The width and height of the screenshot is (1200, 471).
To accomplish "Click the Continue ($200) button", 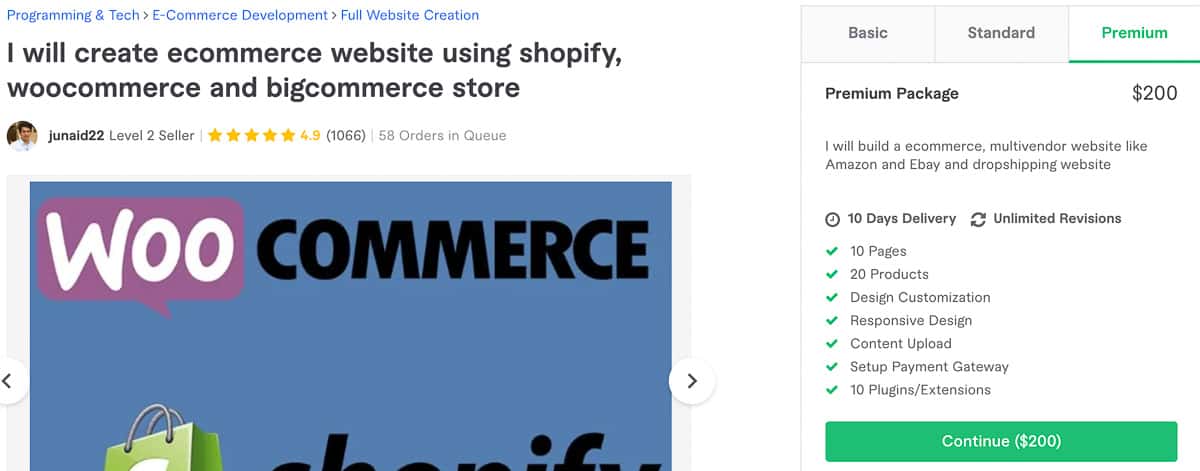I will pyautogui.click(x=1001, y=441).
